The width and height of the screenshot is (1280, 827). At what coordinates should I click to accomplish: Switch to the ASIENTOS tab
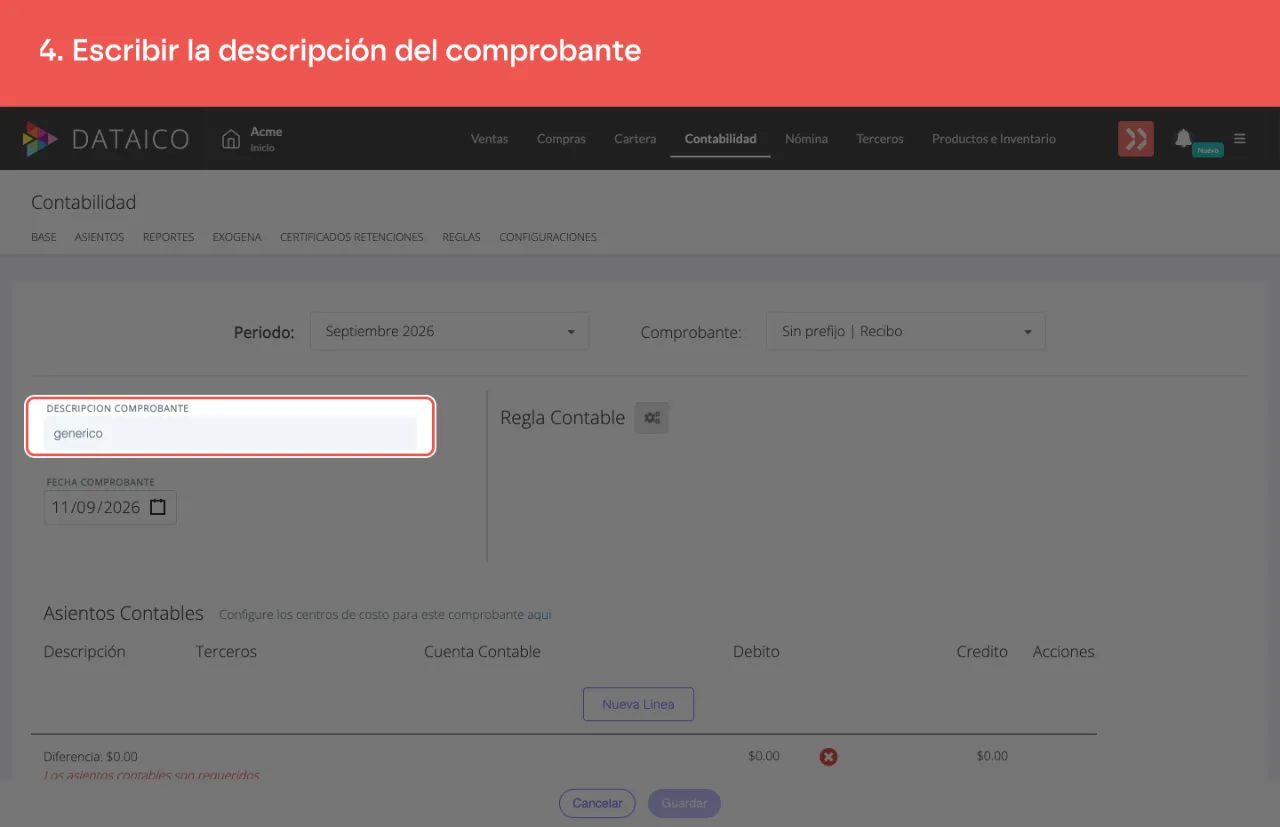(100, 237)
